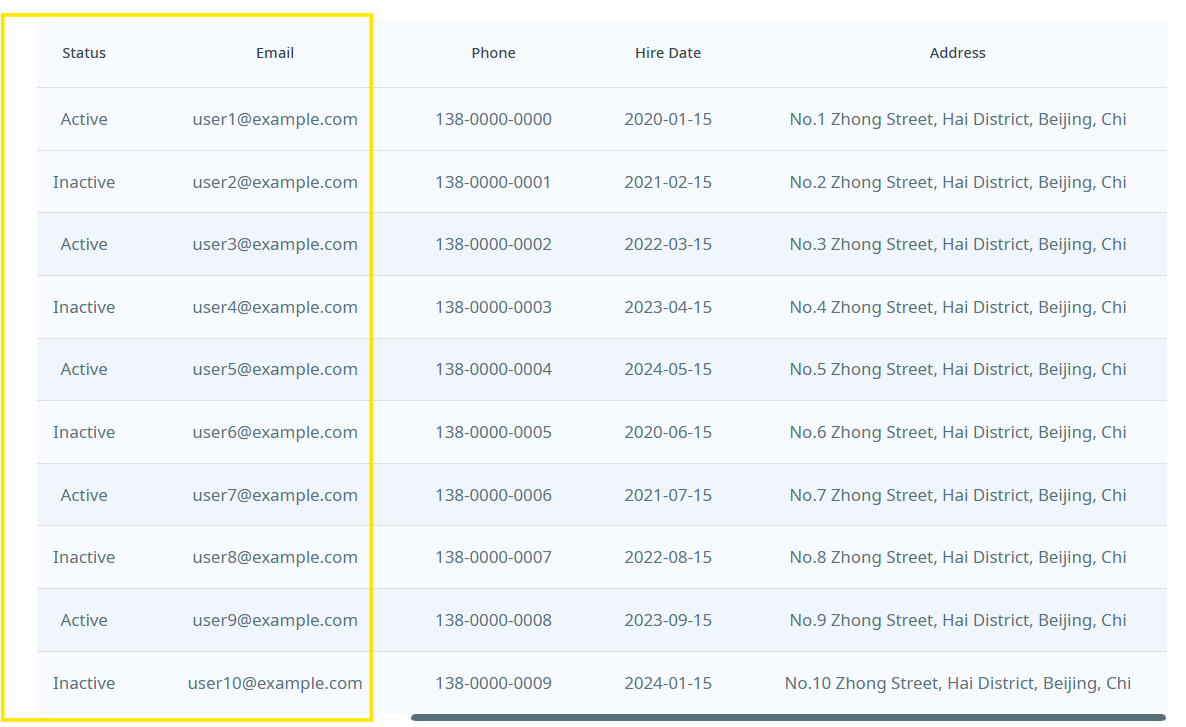Click phone number 138-0000-0000
Screen dimensions: 1186x727
(x=493, y=120)
